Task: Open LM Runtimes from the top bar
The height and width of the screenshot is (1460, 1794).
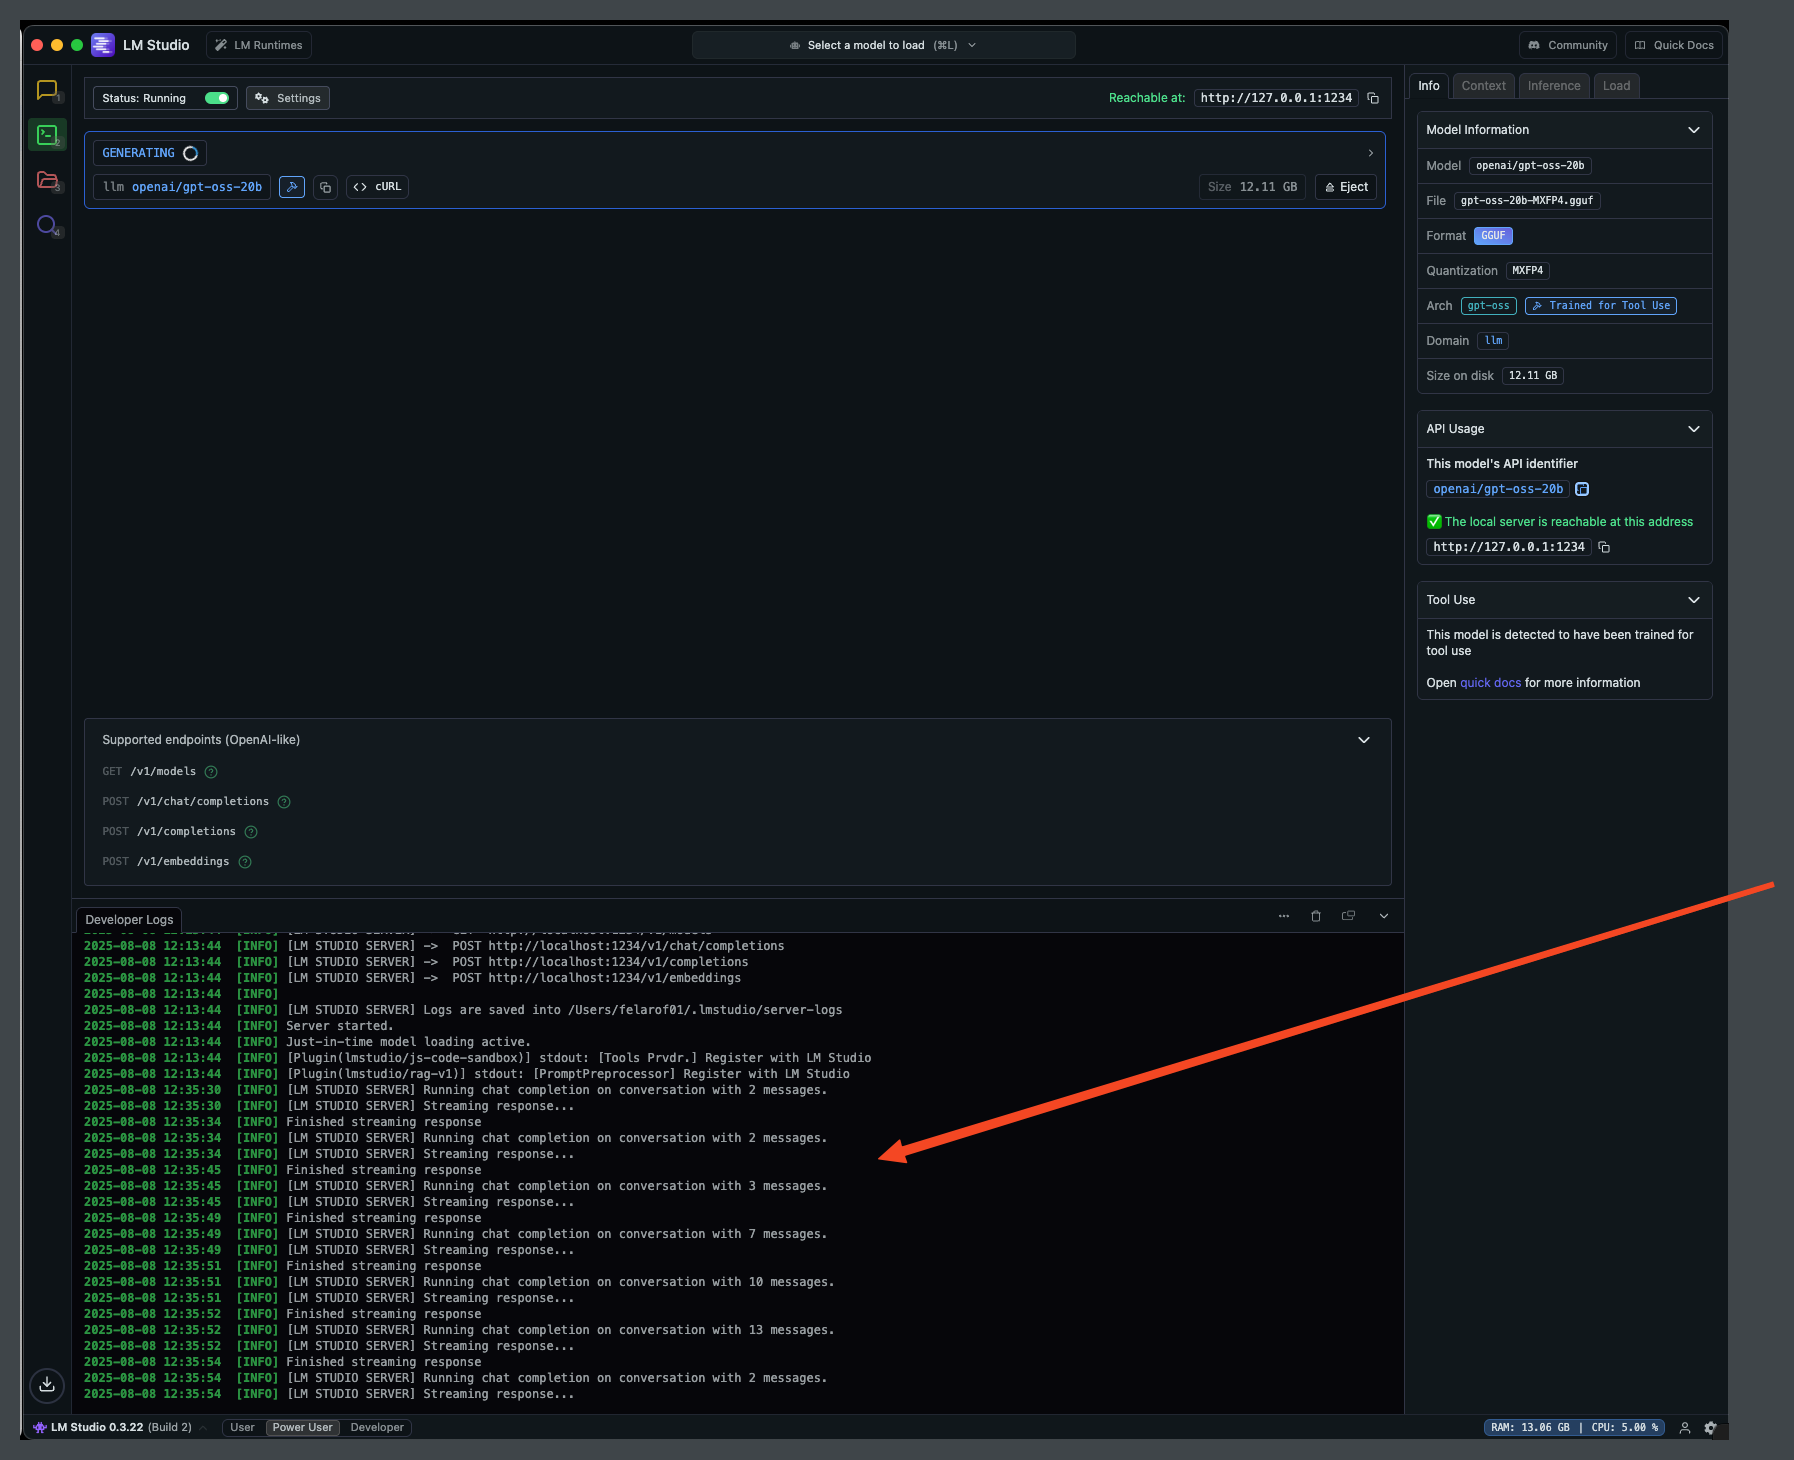Action: coord(258,44)
